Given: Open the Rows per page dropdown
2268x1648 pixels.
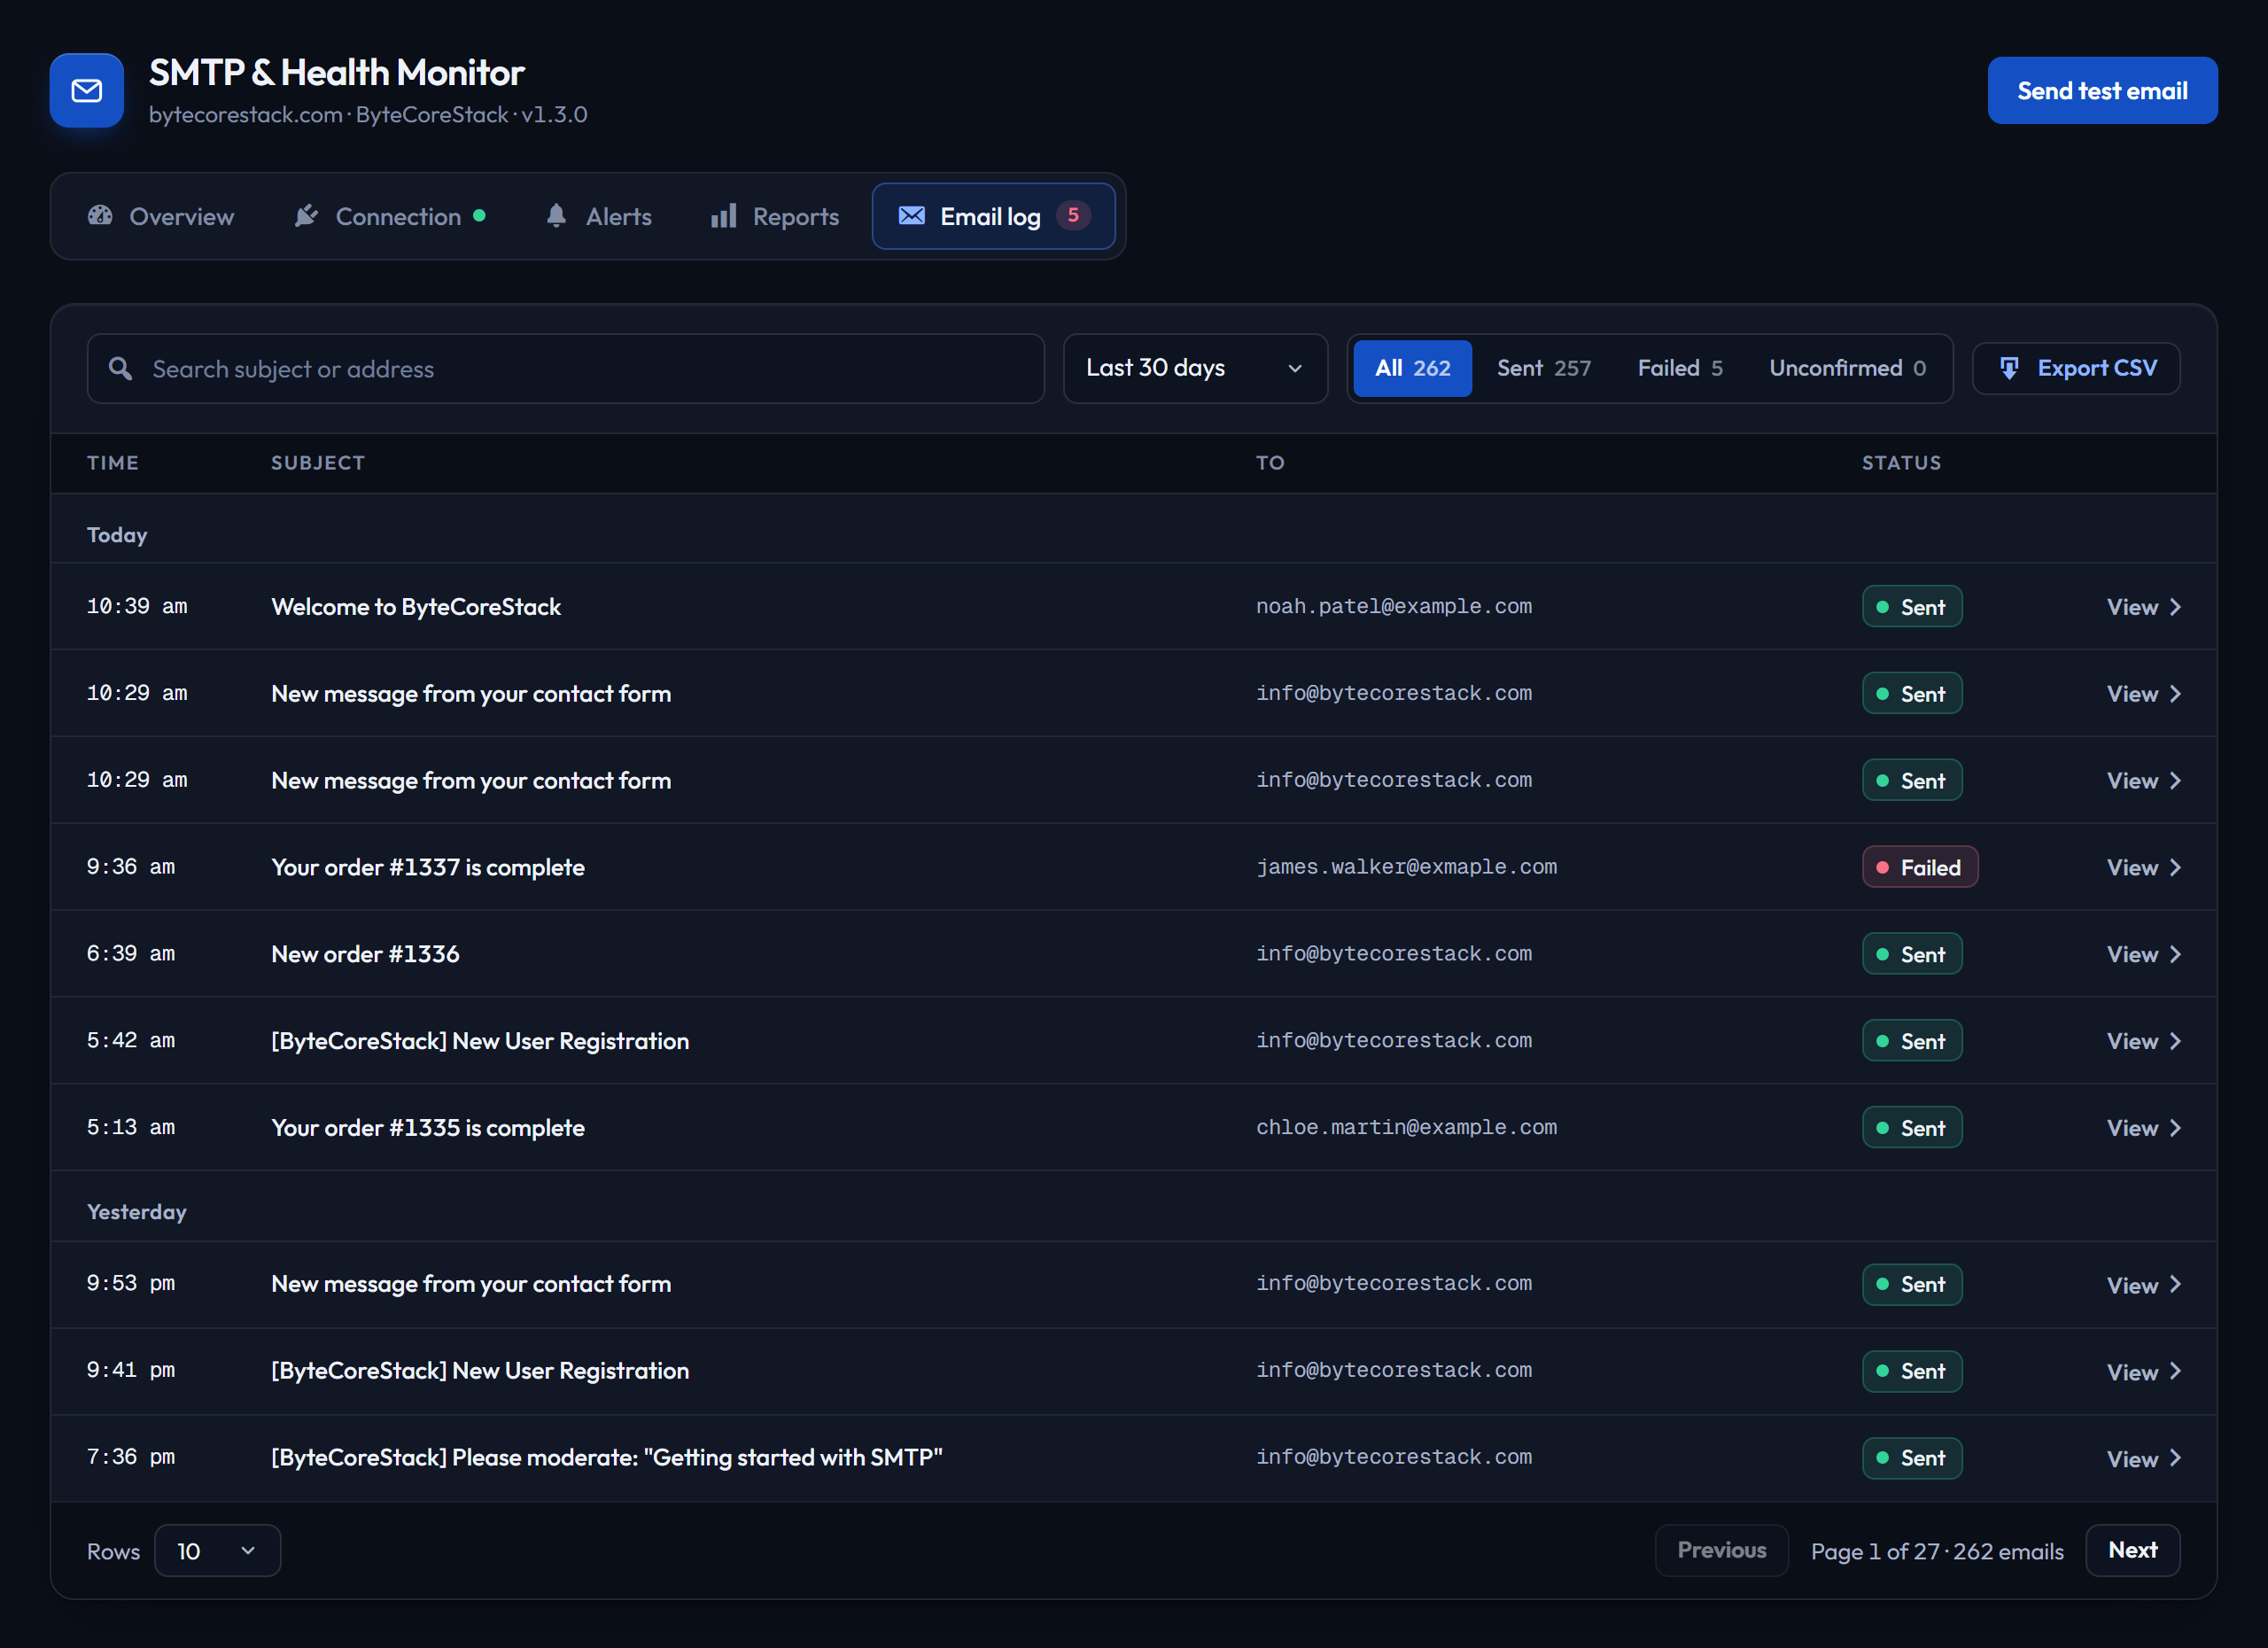Looking at the screenshot, I should (218, 1551).
